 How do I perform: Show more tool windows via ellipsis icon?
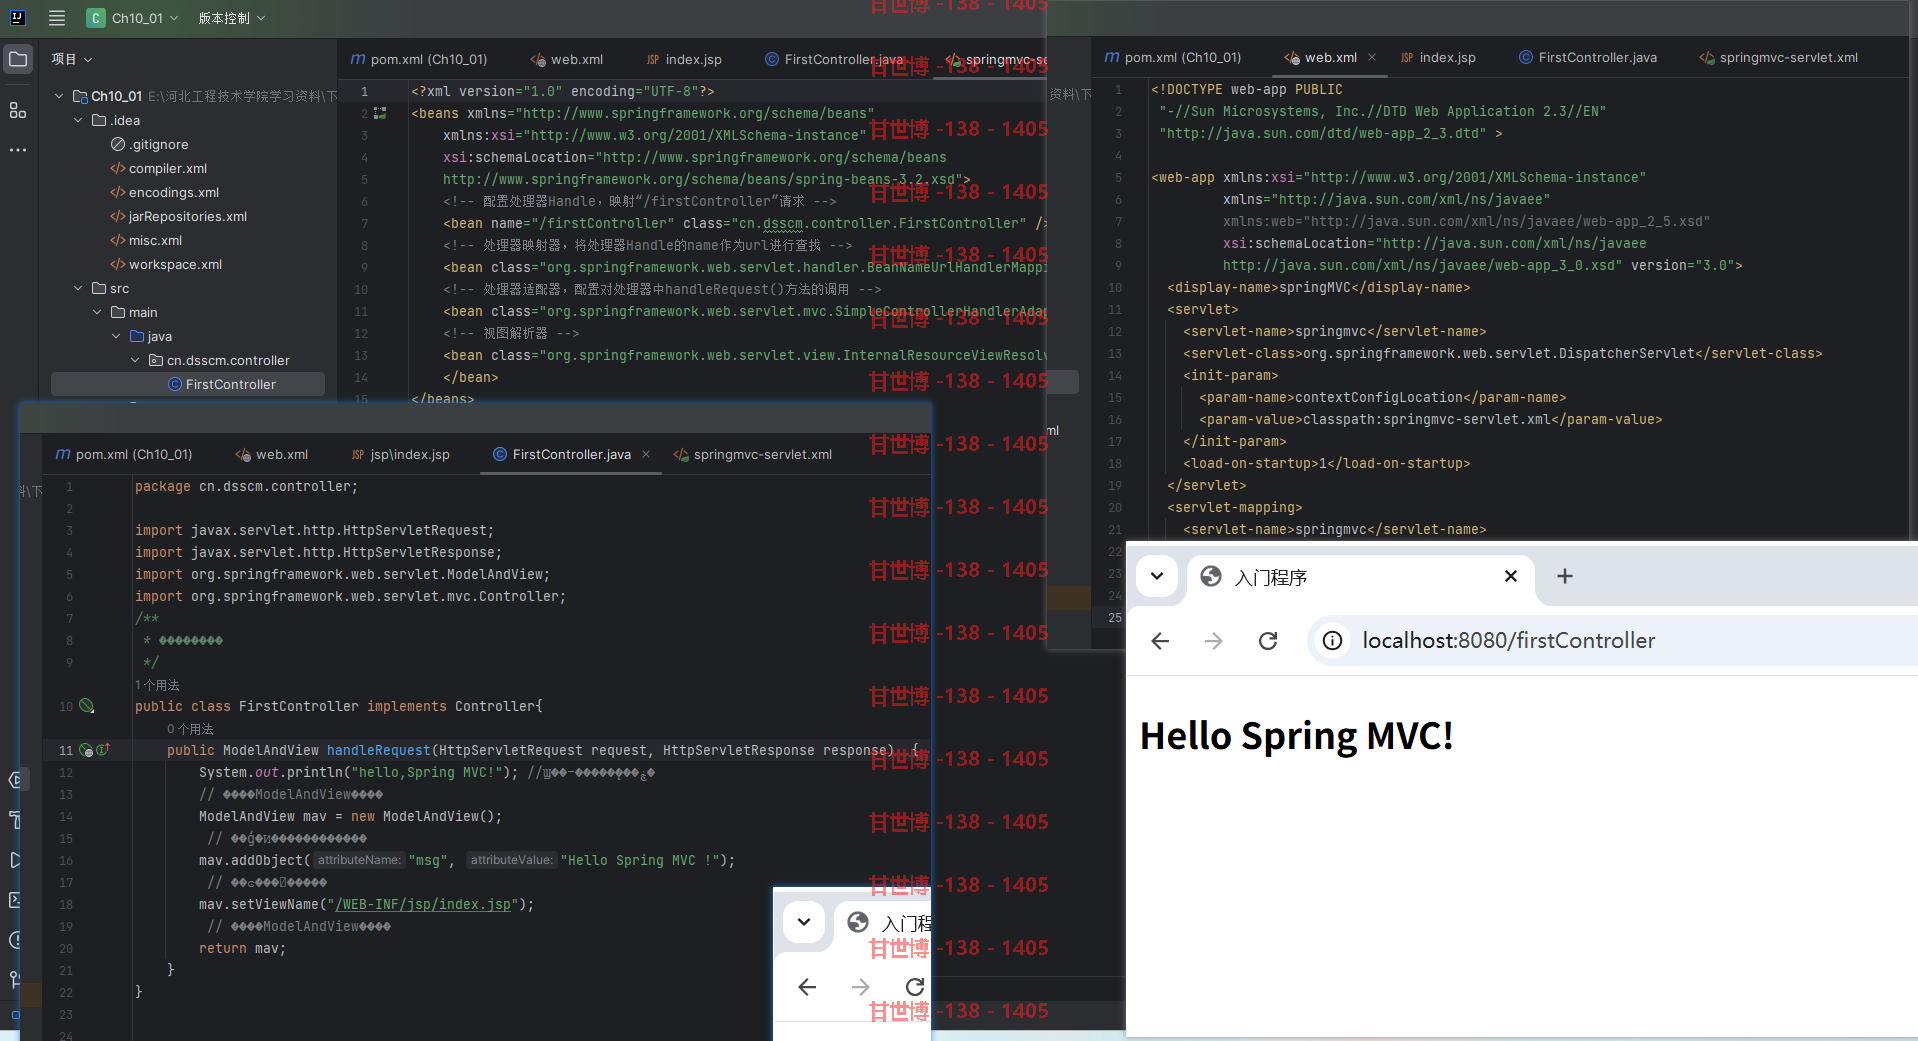18,150
